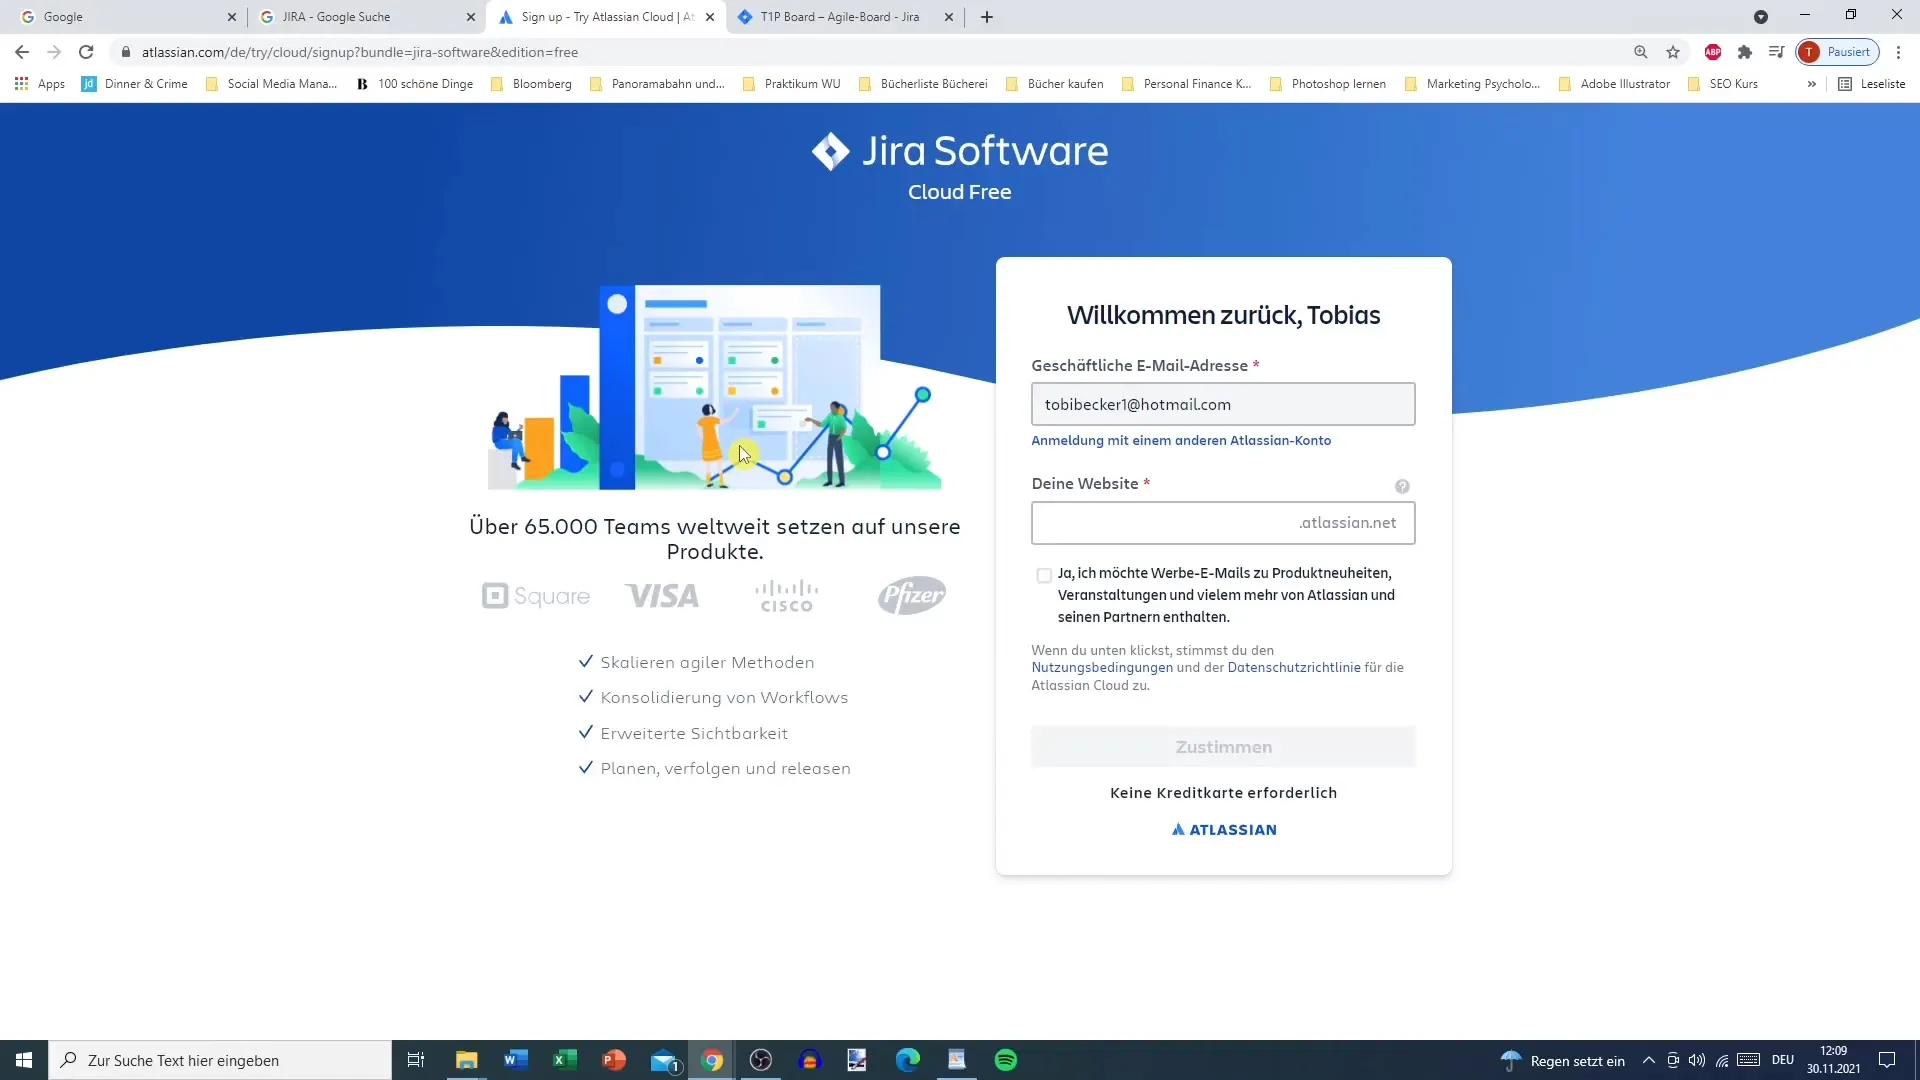The height and width of the screenshot is (1080, 1920).
Task: Click the address bar URL
Action: coord(360,52)
